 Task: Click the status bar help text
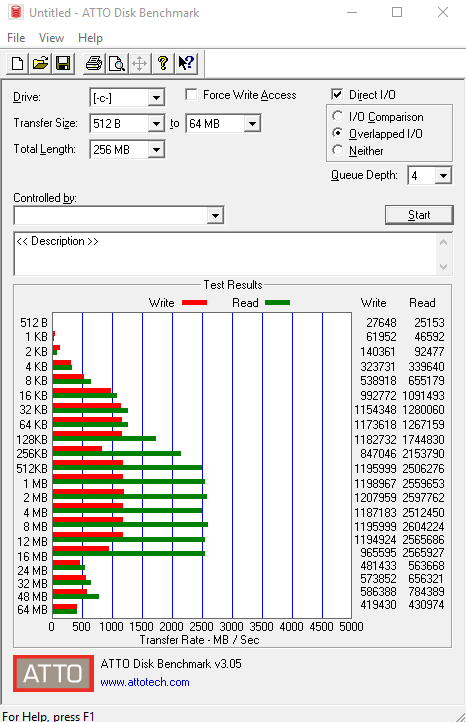coord(48,716)
